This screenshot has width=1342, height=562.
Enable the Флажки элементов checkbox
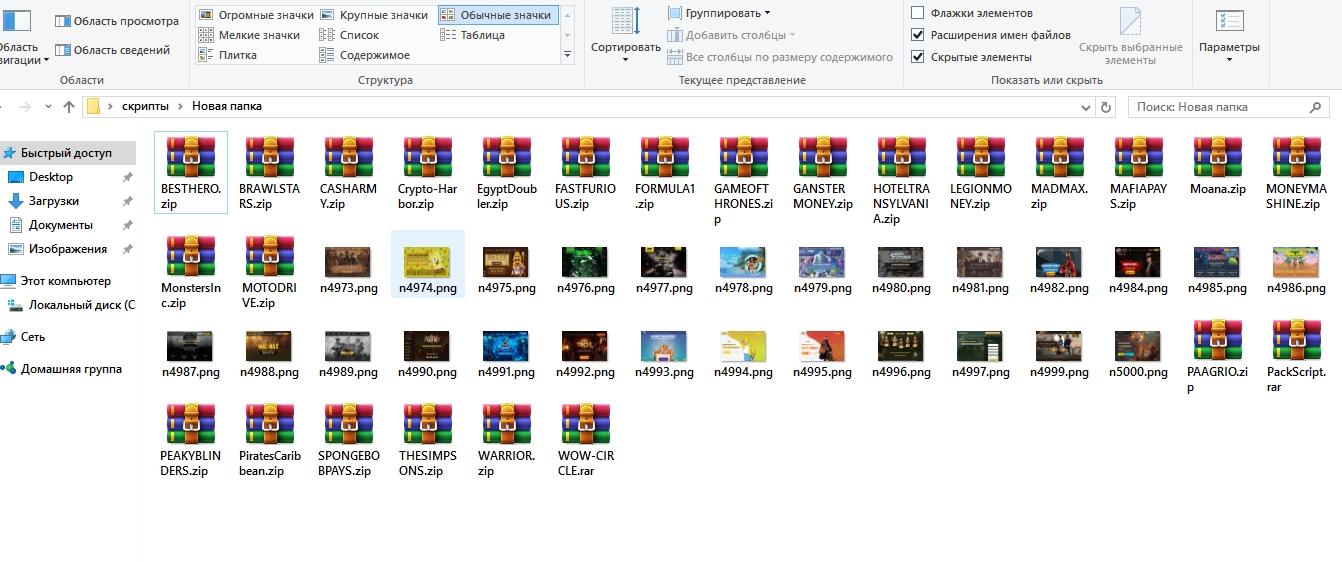[917, 13]
